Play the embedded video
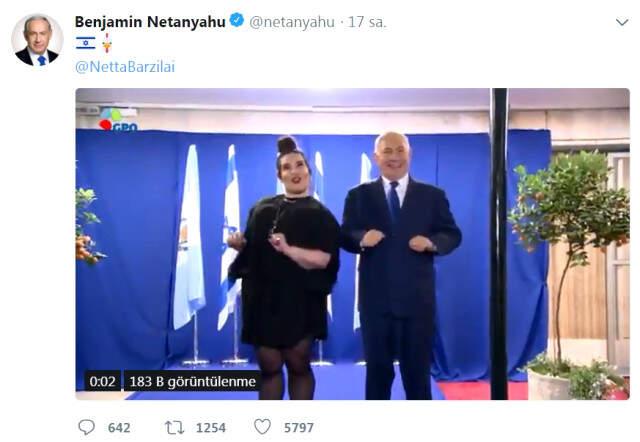This screenshot has width=640, height=442. coord(353,244)
